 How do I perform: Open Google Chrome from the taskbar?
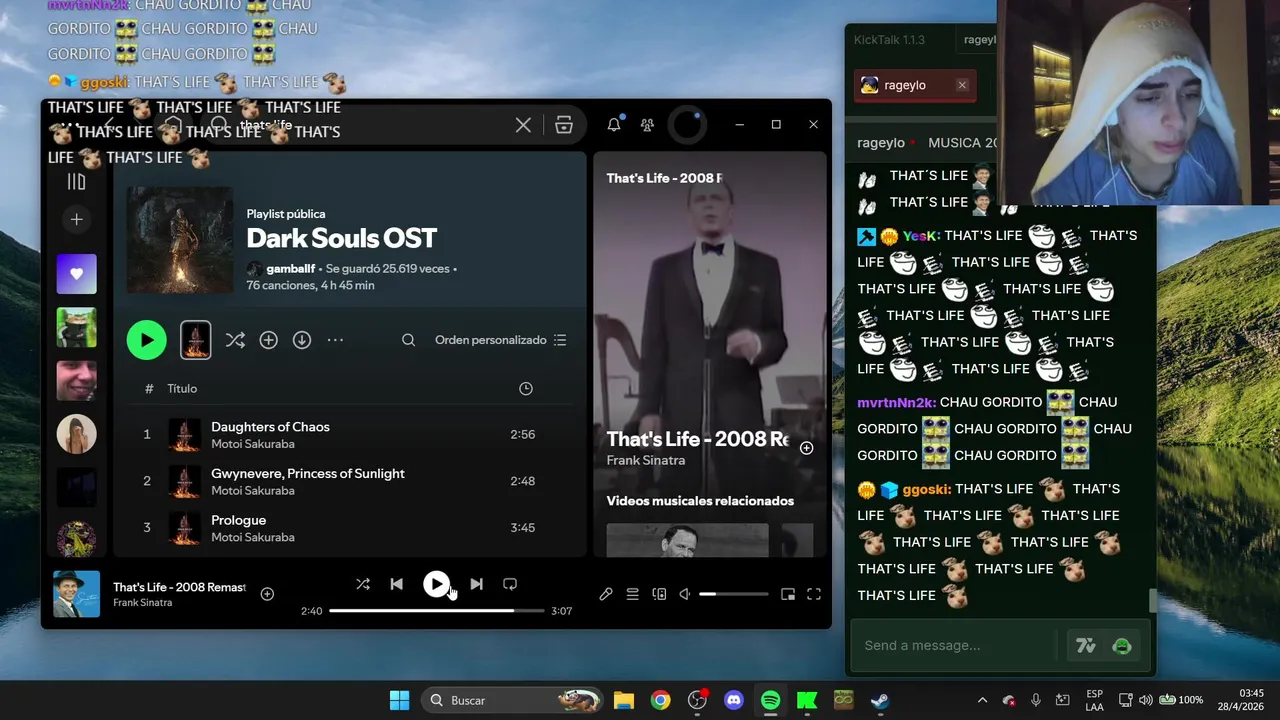[660, 700]
